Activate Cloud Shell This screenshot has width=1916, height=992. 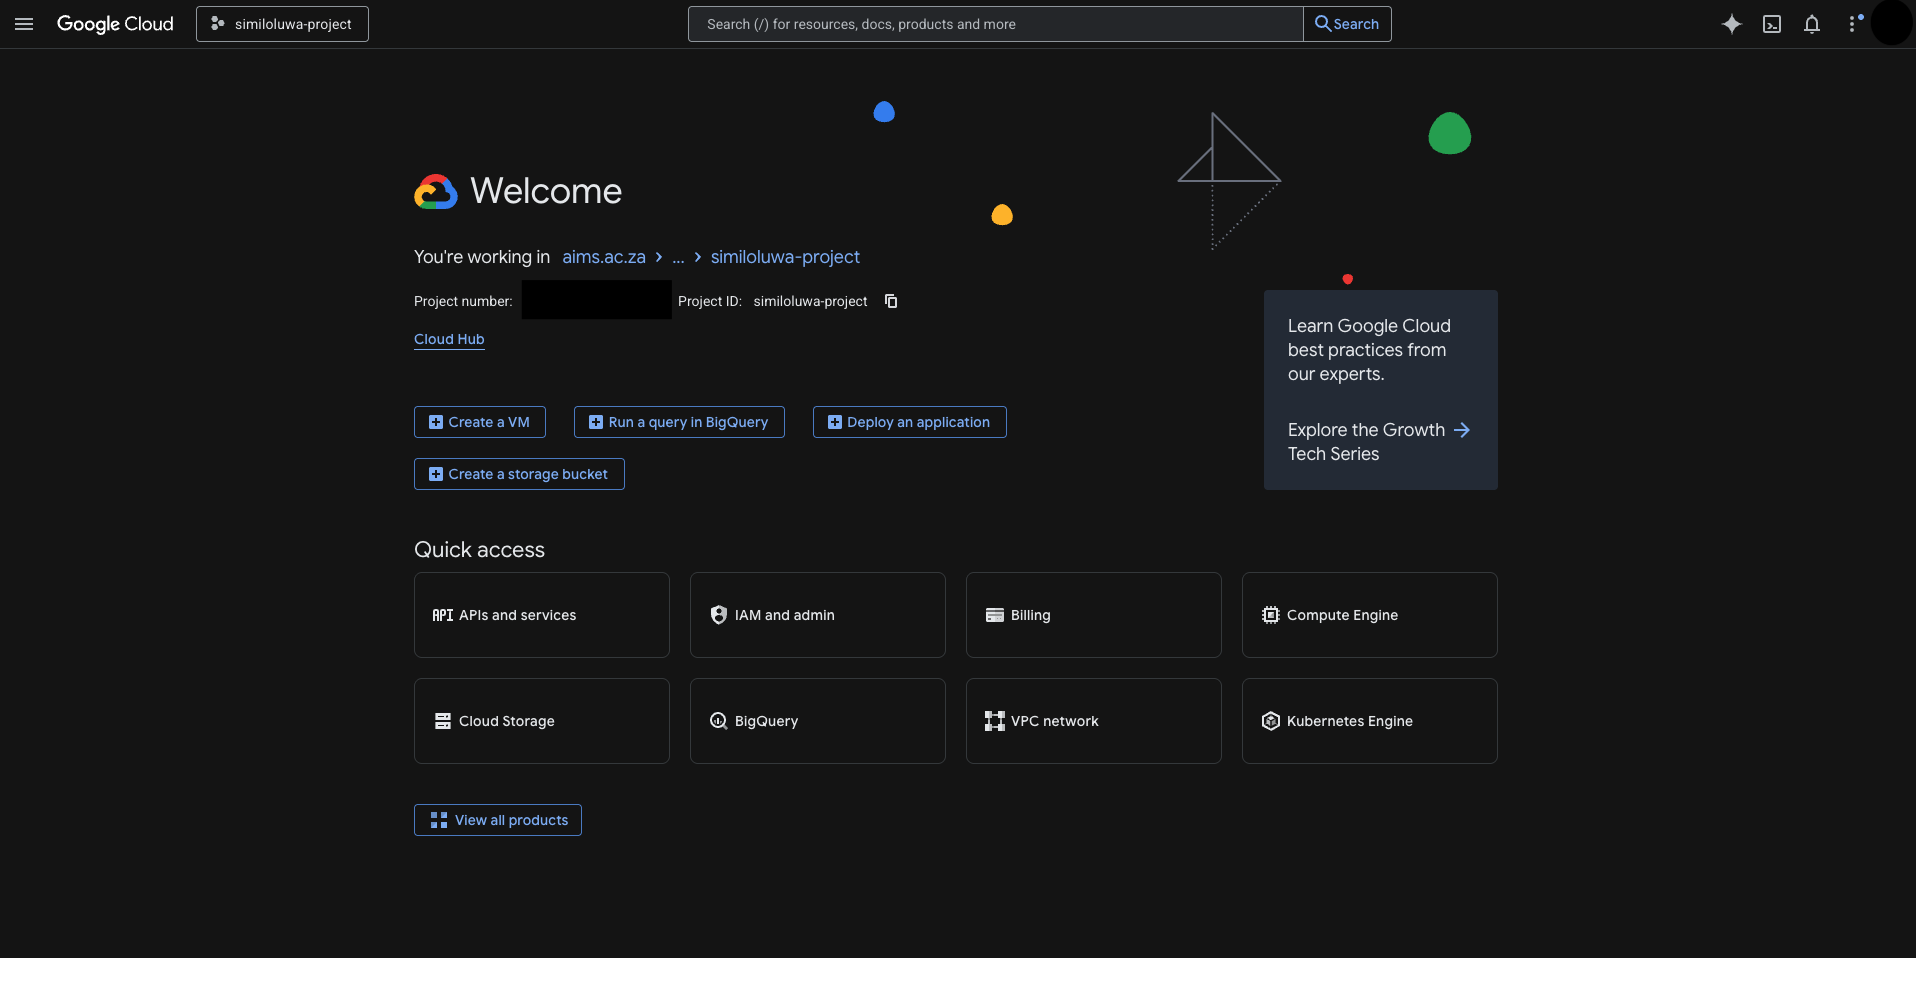click(1771, 24)
